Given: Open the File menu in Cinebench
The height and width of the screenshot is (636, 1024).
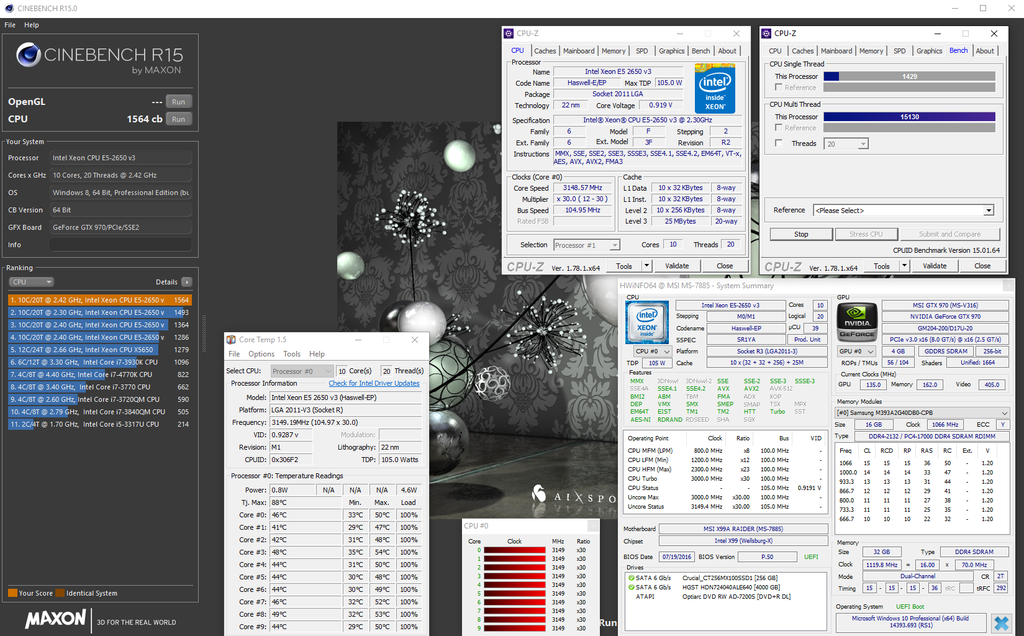Looking at the screenshot, I should [10, 25].
